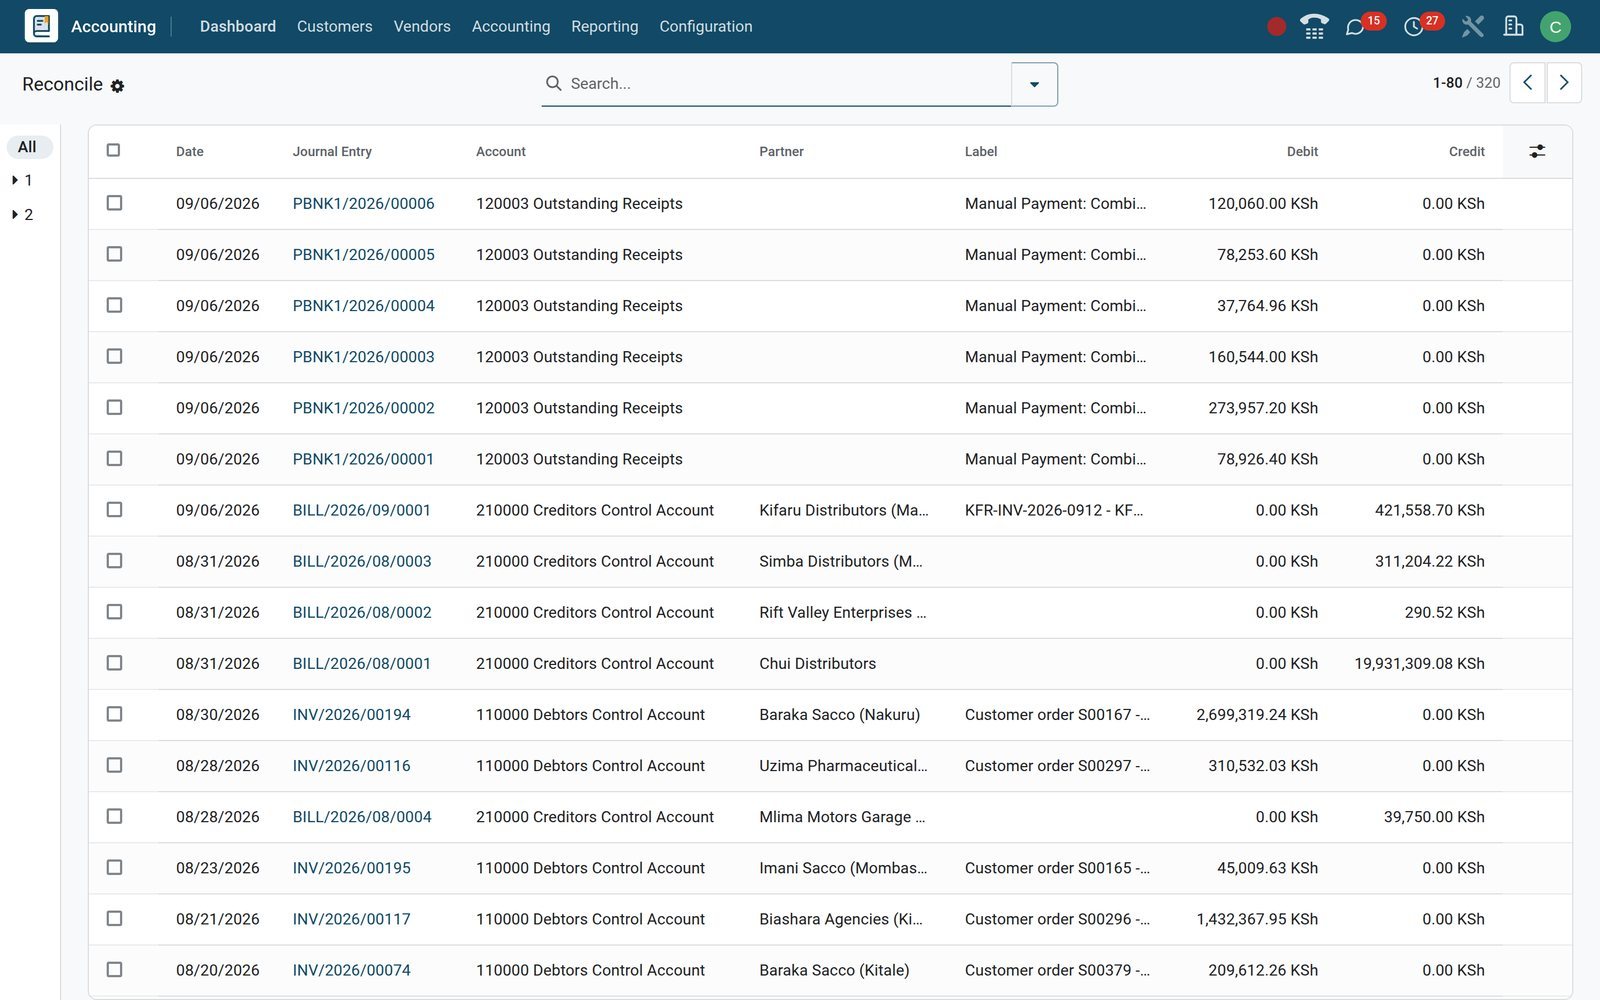Sort by the Label column header
The width and height of the screenshot is (1600, 1000).
(981, 152)
